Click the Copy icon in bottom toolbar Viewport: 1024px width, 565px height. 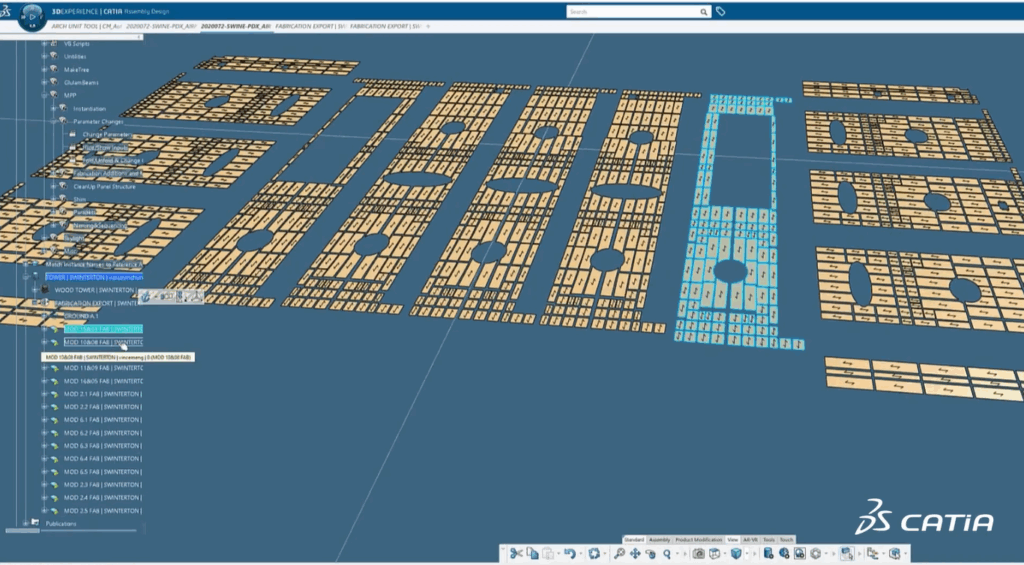pyautogui.click(x=533, y=553)
